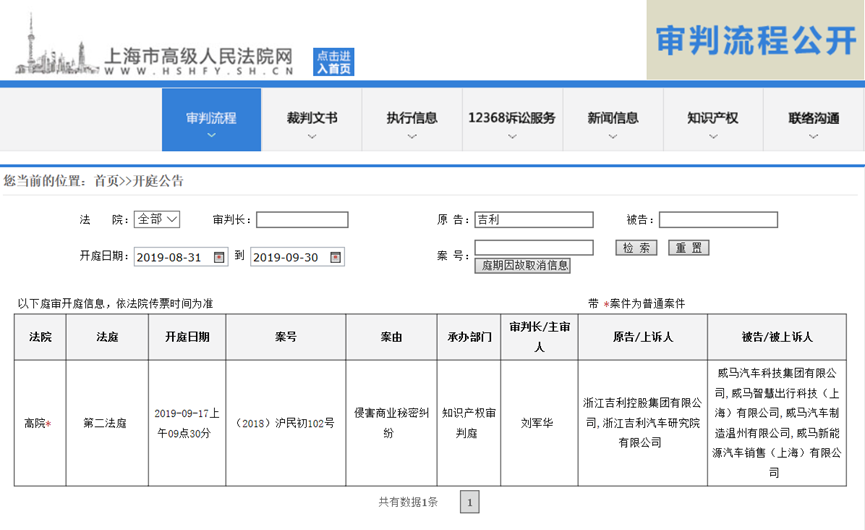This screenshot has width=865, height=530.
Task: Click the 上海市高级人民法院网 title text
Action: (x=198, y=56)
